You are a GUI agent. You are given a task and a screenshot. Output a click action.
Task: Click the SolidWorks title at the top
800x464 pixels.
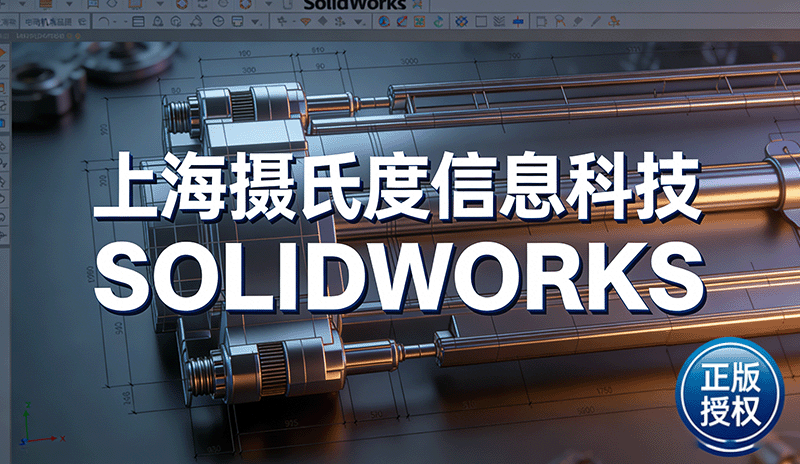pos(353,4)
